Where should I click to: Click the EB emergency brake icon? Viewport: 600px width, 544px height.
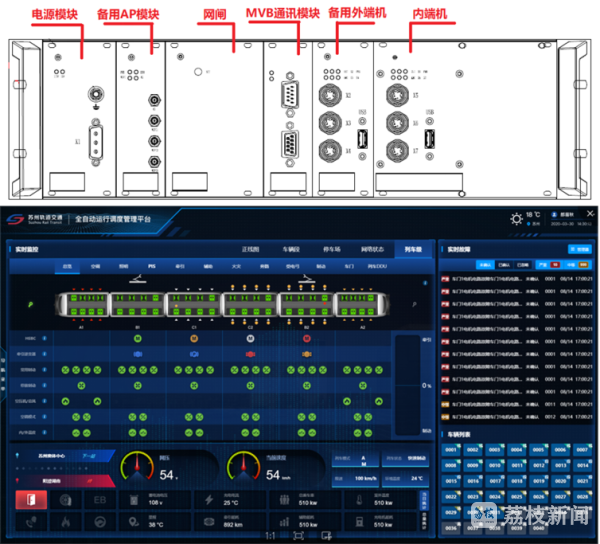(x=99, y=499)
